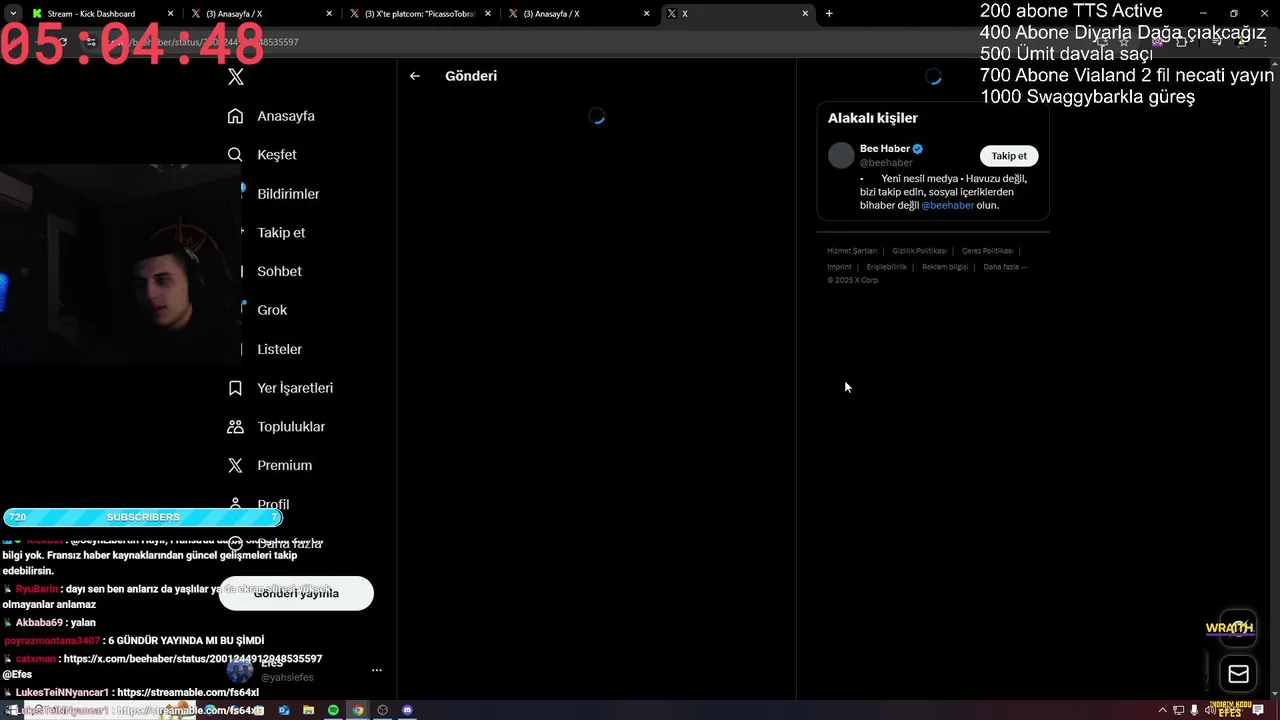Click the Yer İşaretleri bookmark icon
The height and width of the screenshot is (720, 1280).
(x=235, y=388)
